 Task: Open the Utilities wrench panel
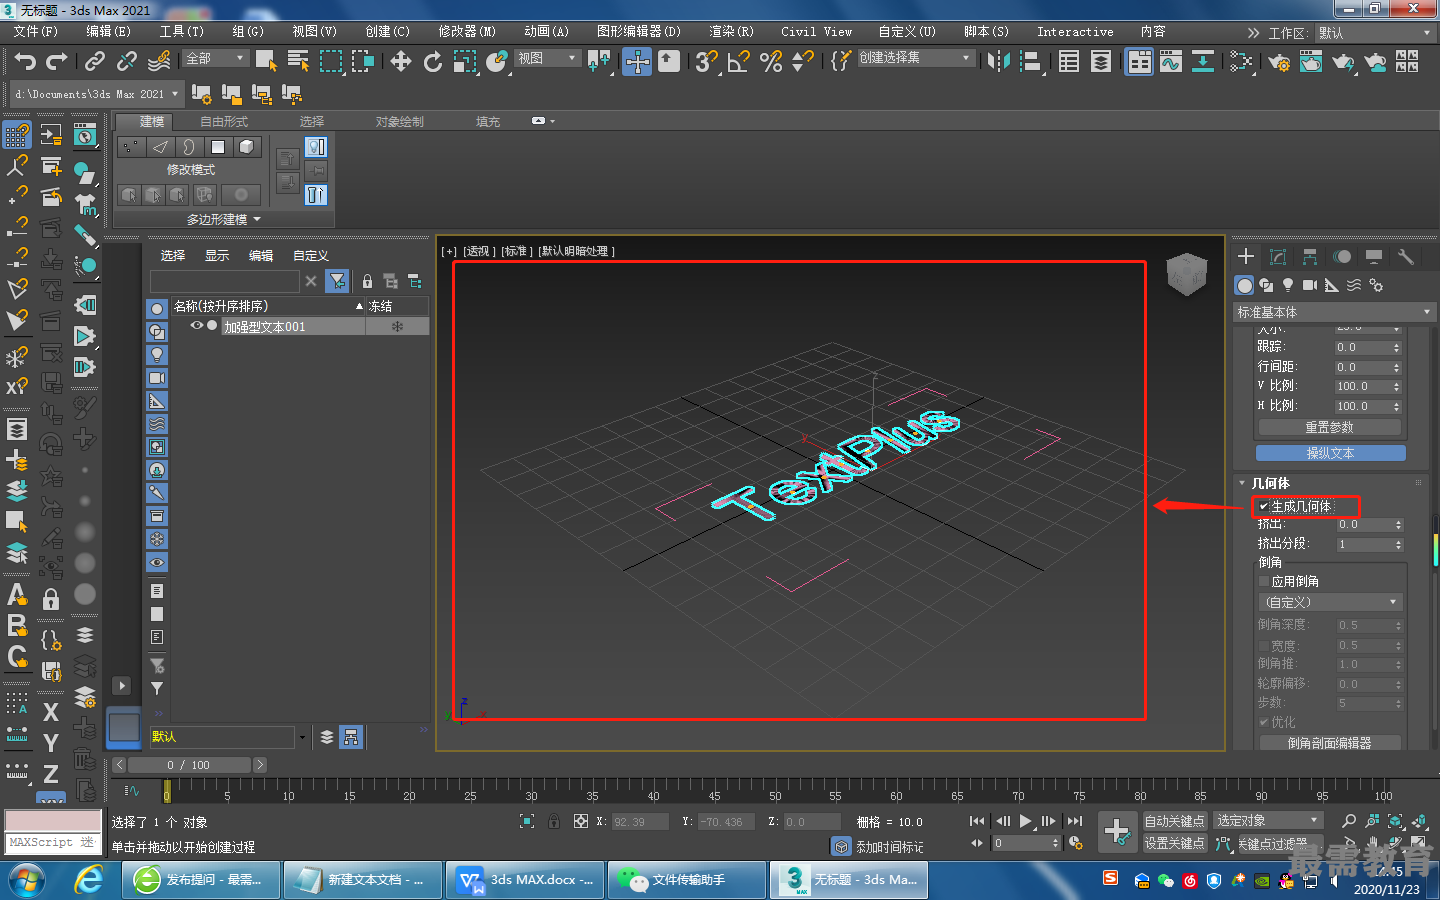(x=1406, y=257)
